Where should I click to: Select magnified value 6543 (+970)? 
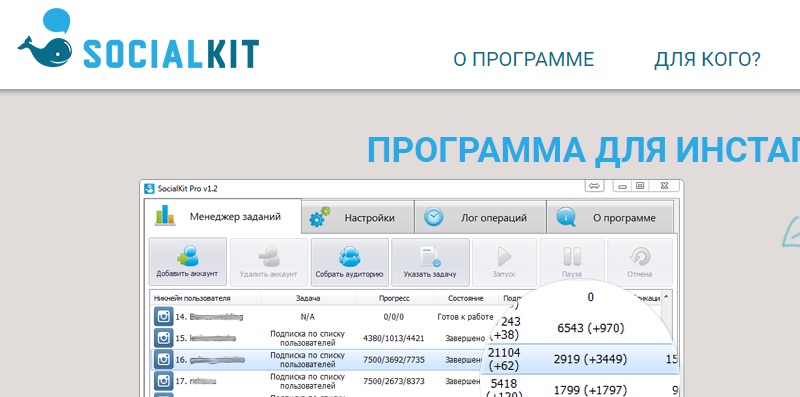point(590,328)
